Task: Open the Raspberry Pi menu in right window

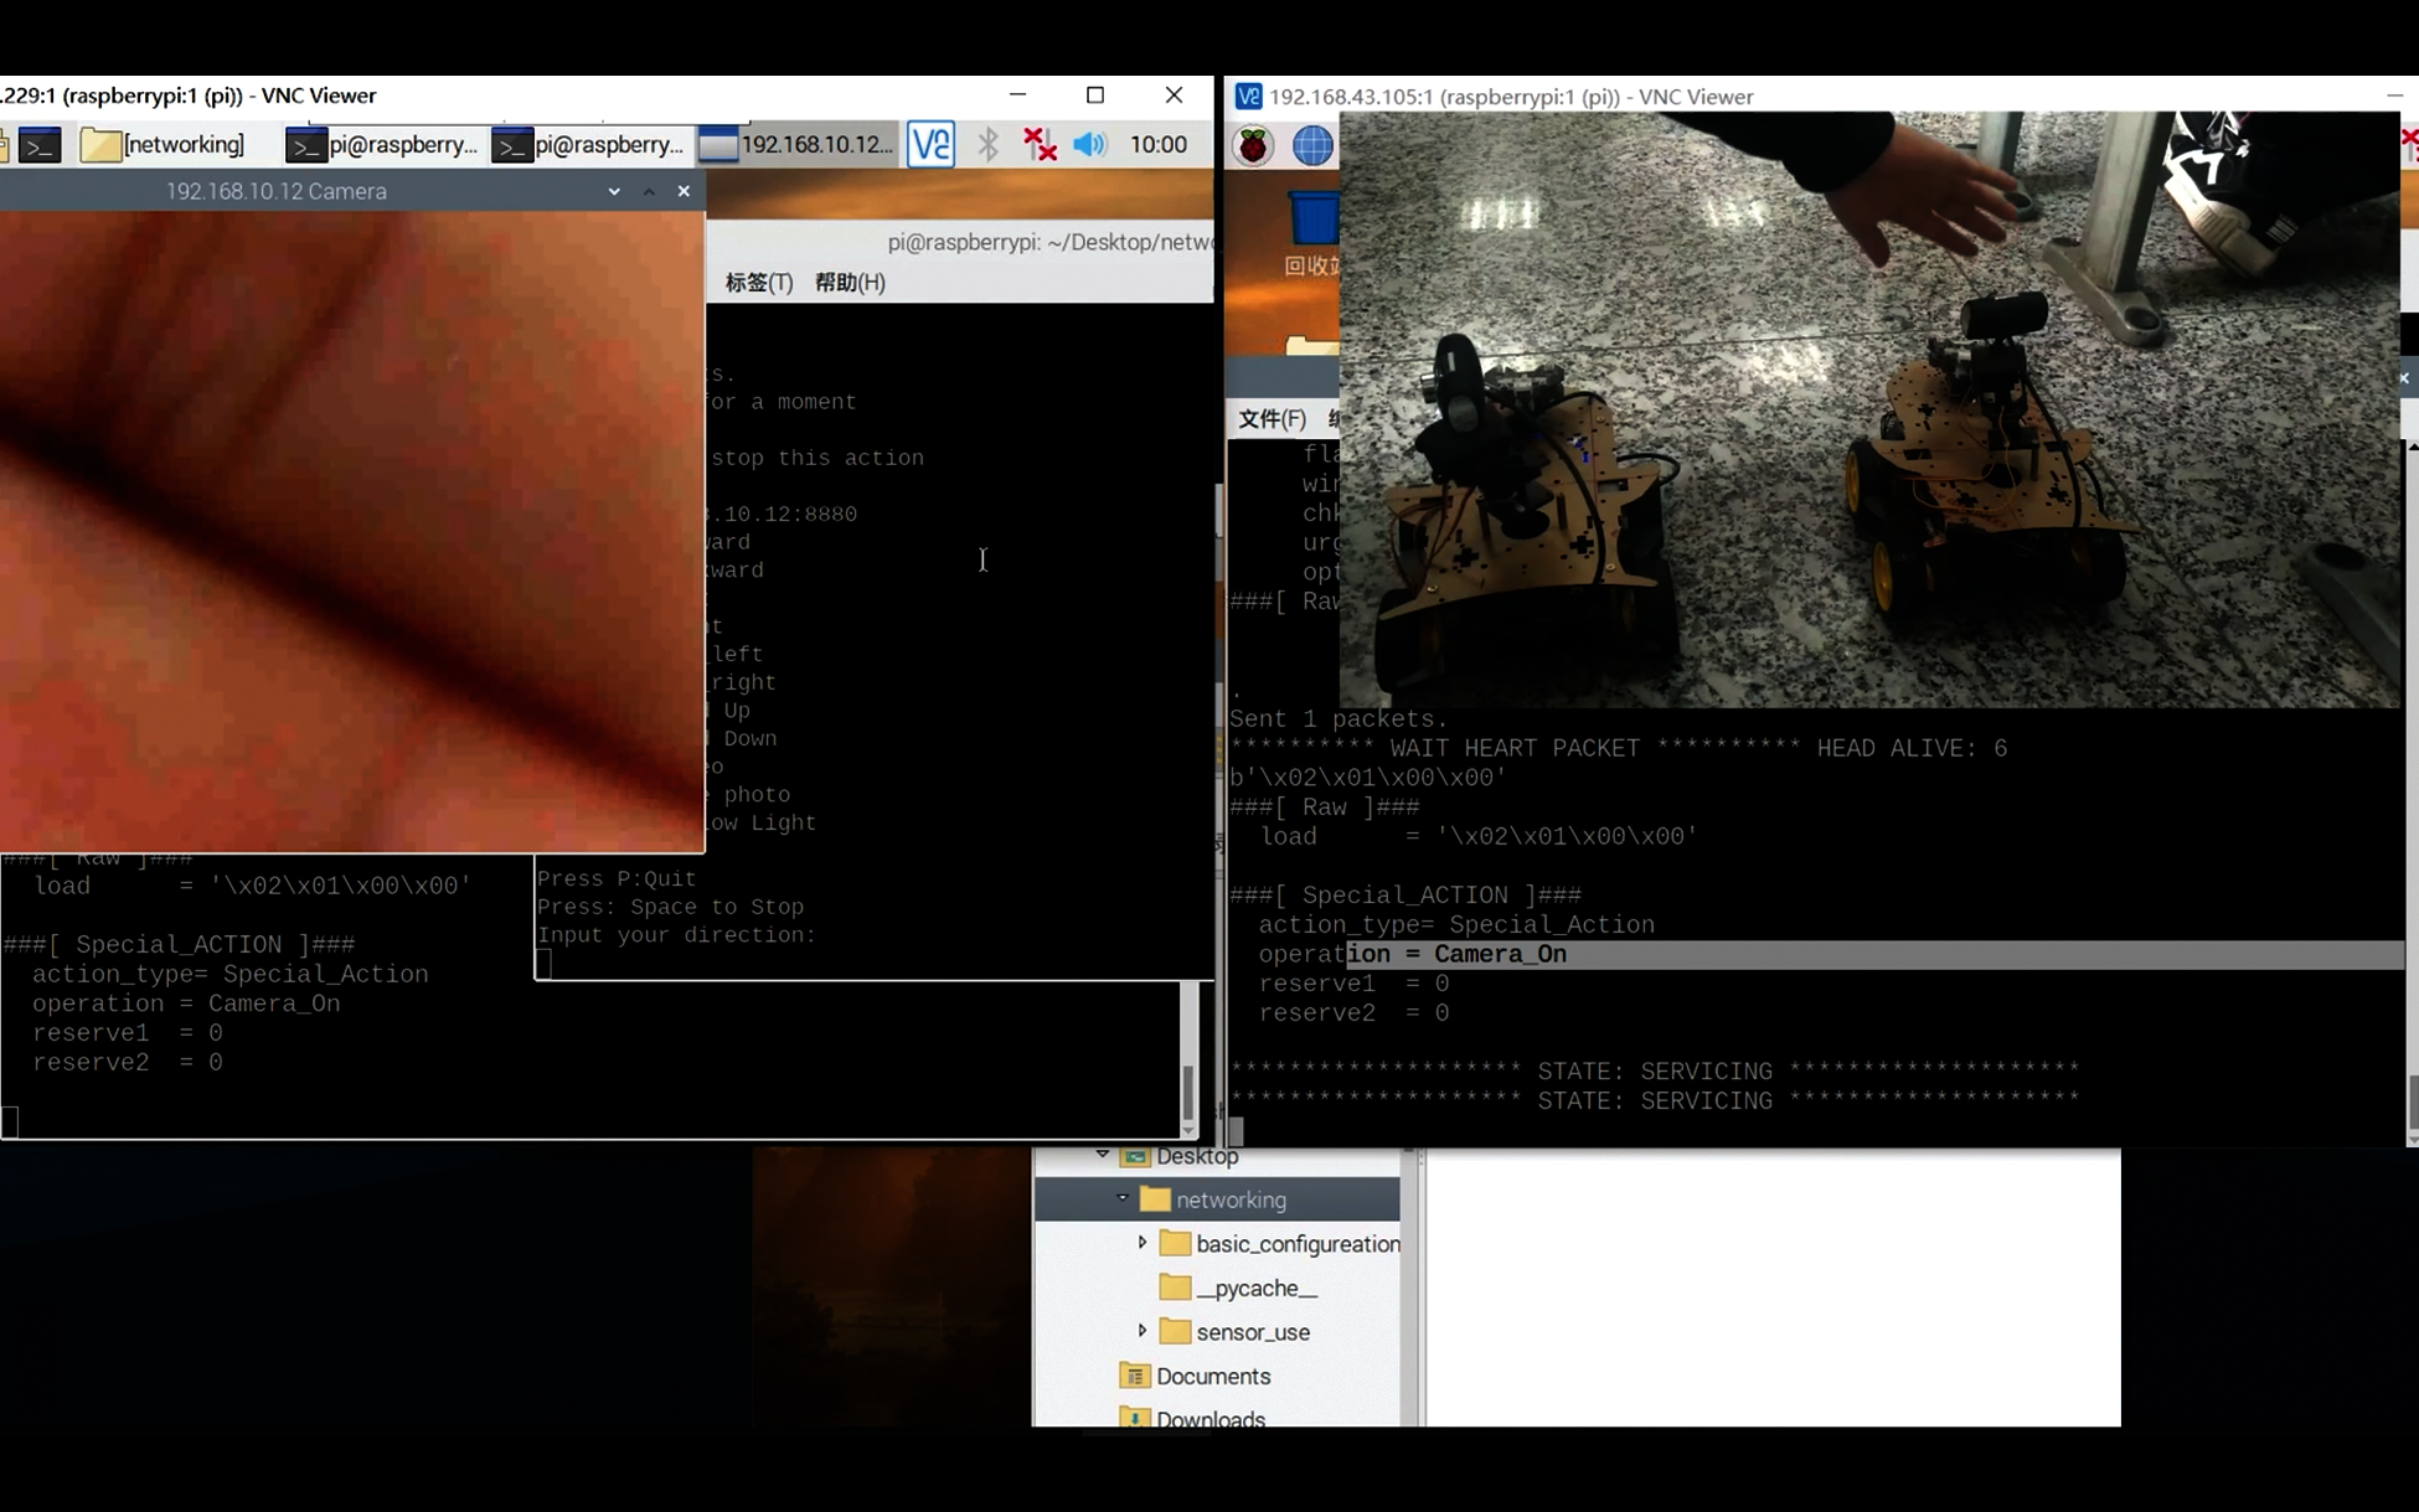Action: pyautogui.click(x=1252, y=146)
